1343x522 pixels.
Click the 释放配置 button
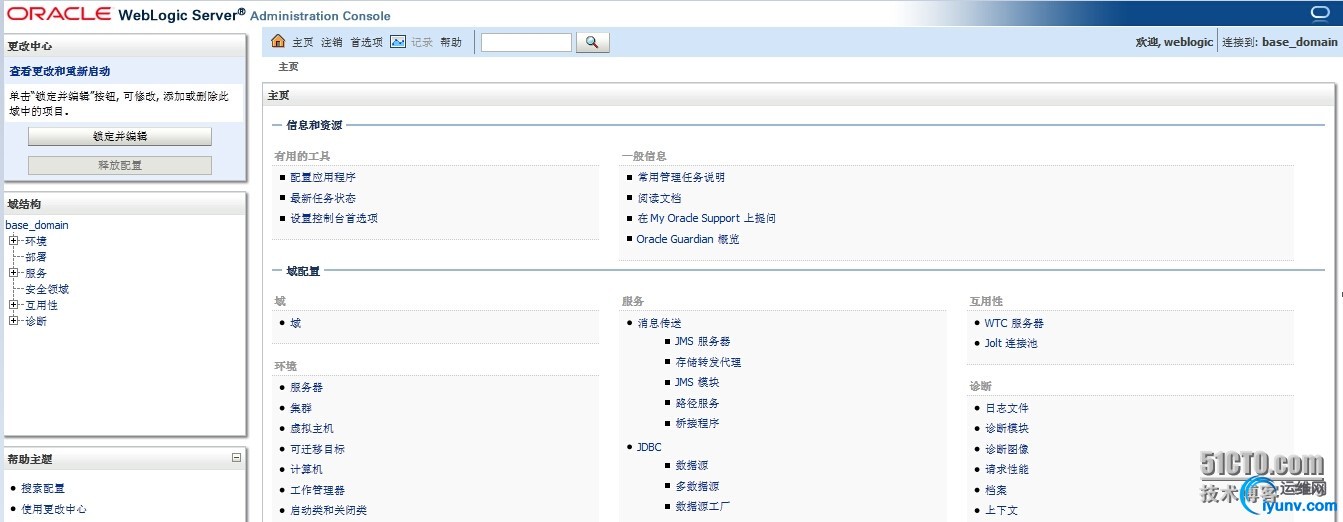coord(120,165)
